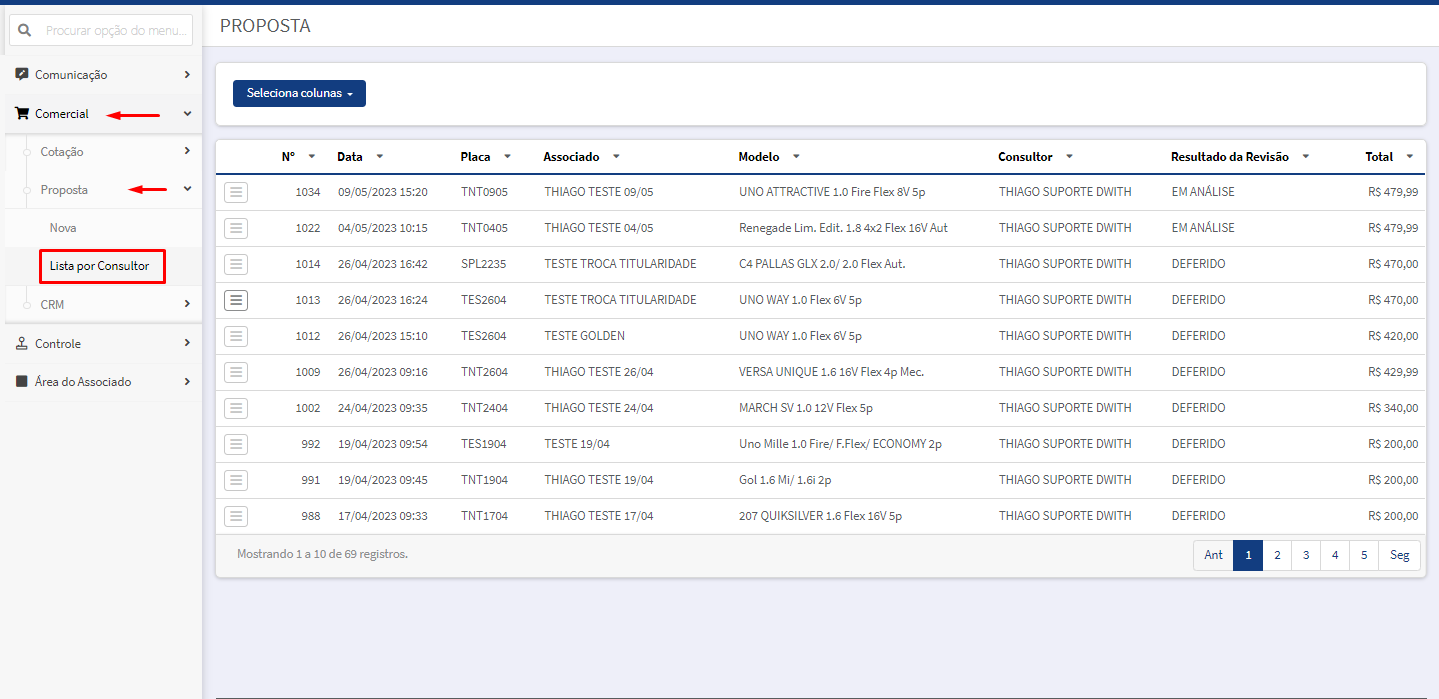
Task: Expand the Cotação submenu chevron
Action: click(x=187, y=151)
